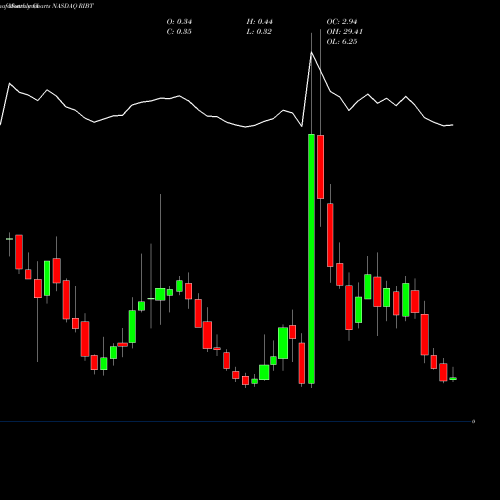Click the 0 axis label at baseline end

click(473, 422)
